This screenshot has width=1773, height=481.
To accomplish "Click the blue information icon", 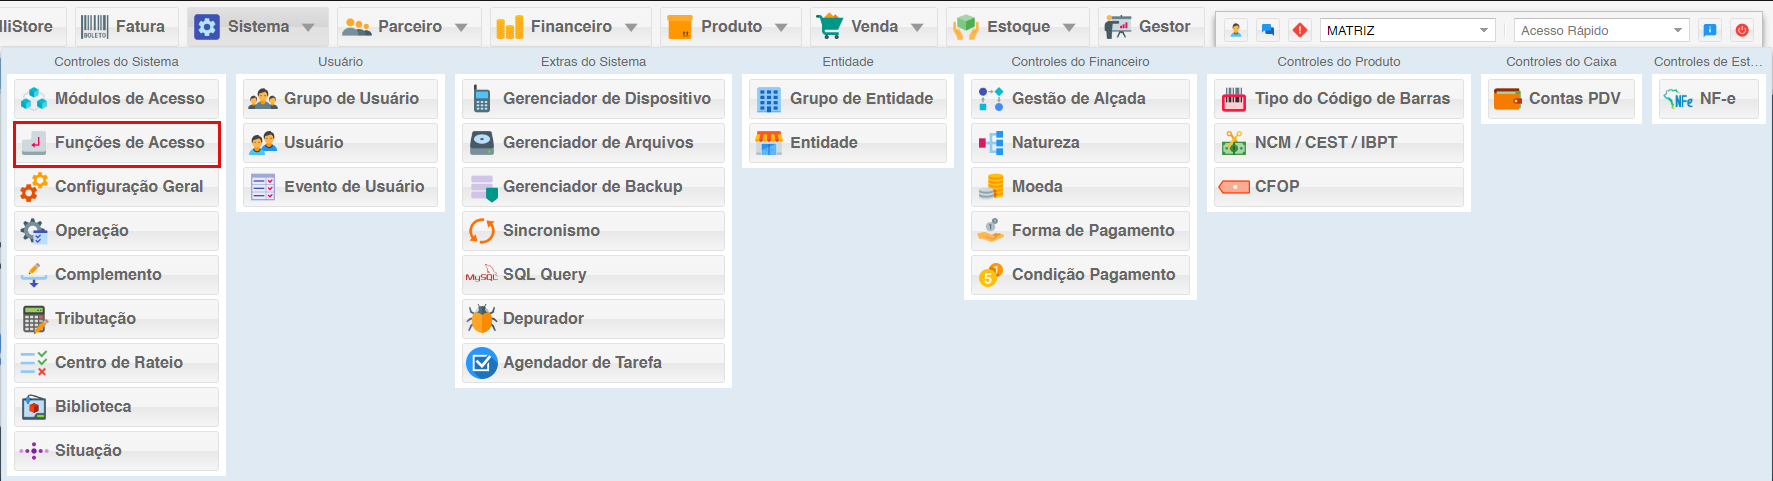I will click(x=1710, y=30).
